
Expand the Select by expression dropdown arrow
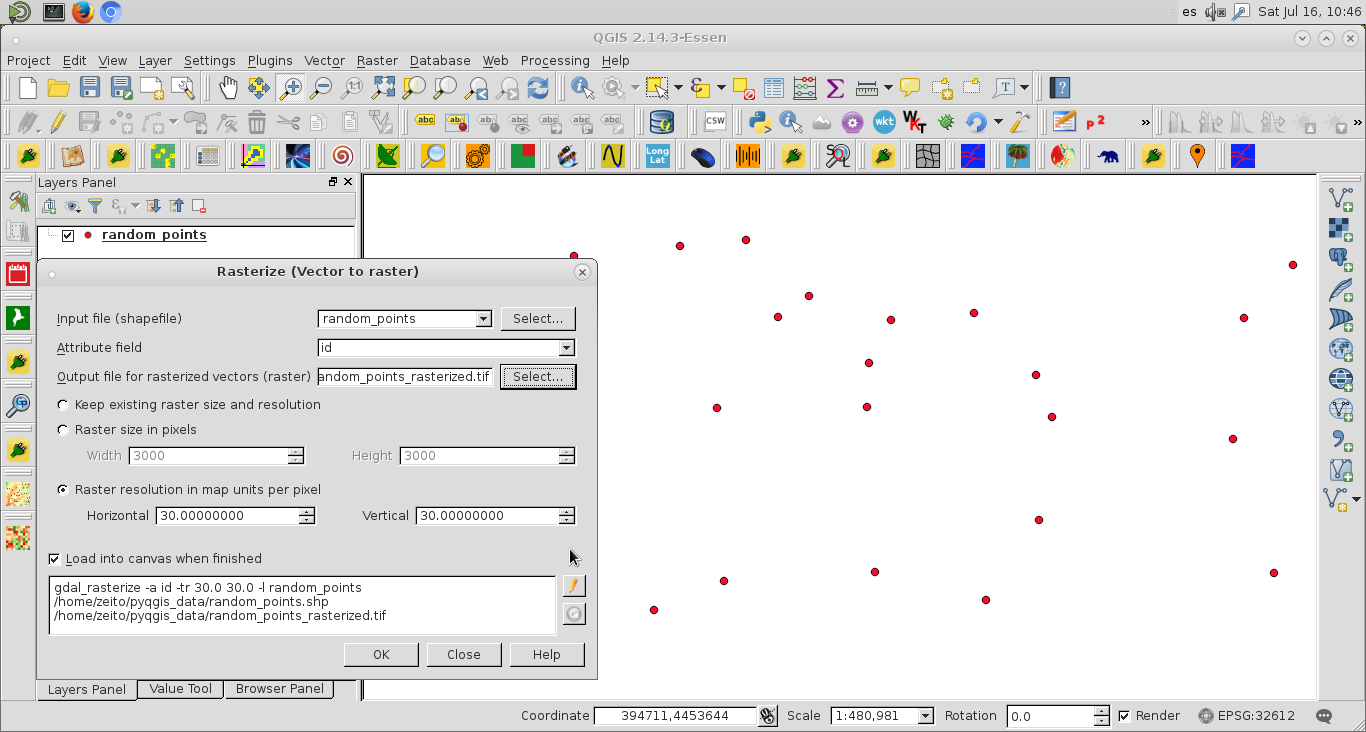[x=720, y=88]
